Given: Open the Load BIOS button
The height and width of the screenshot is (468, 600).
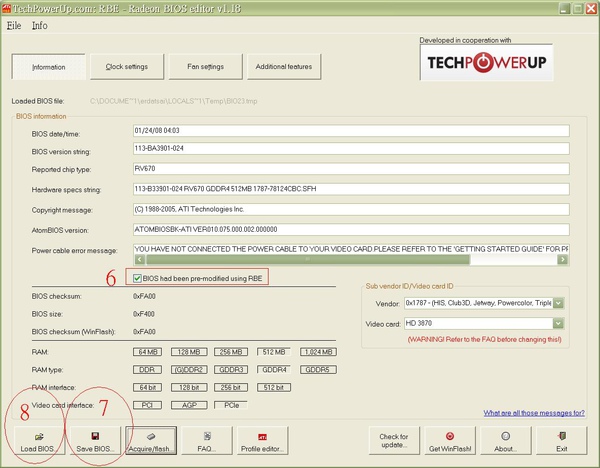Looking at the screenshot, I should point(39,441).
